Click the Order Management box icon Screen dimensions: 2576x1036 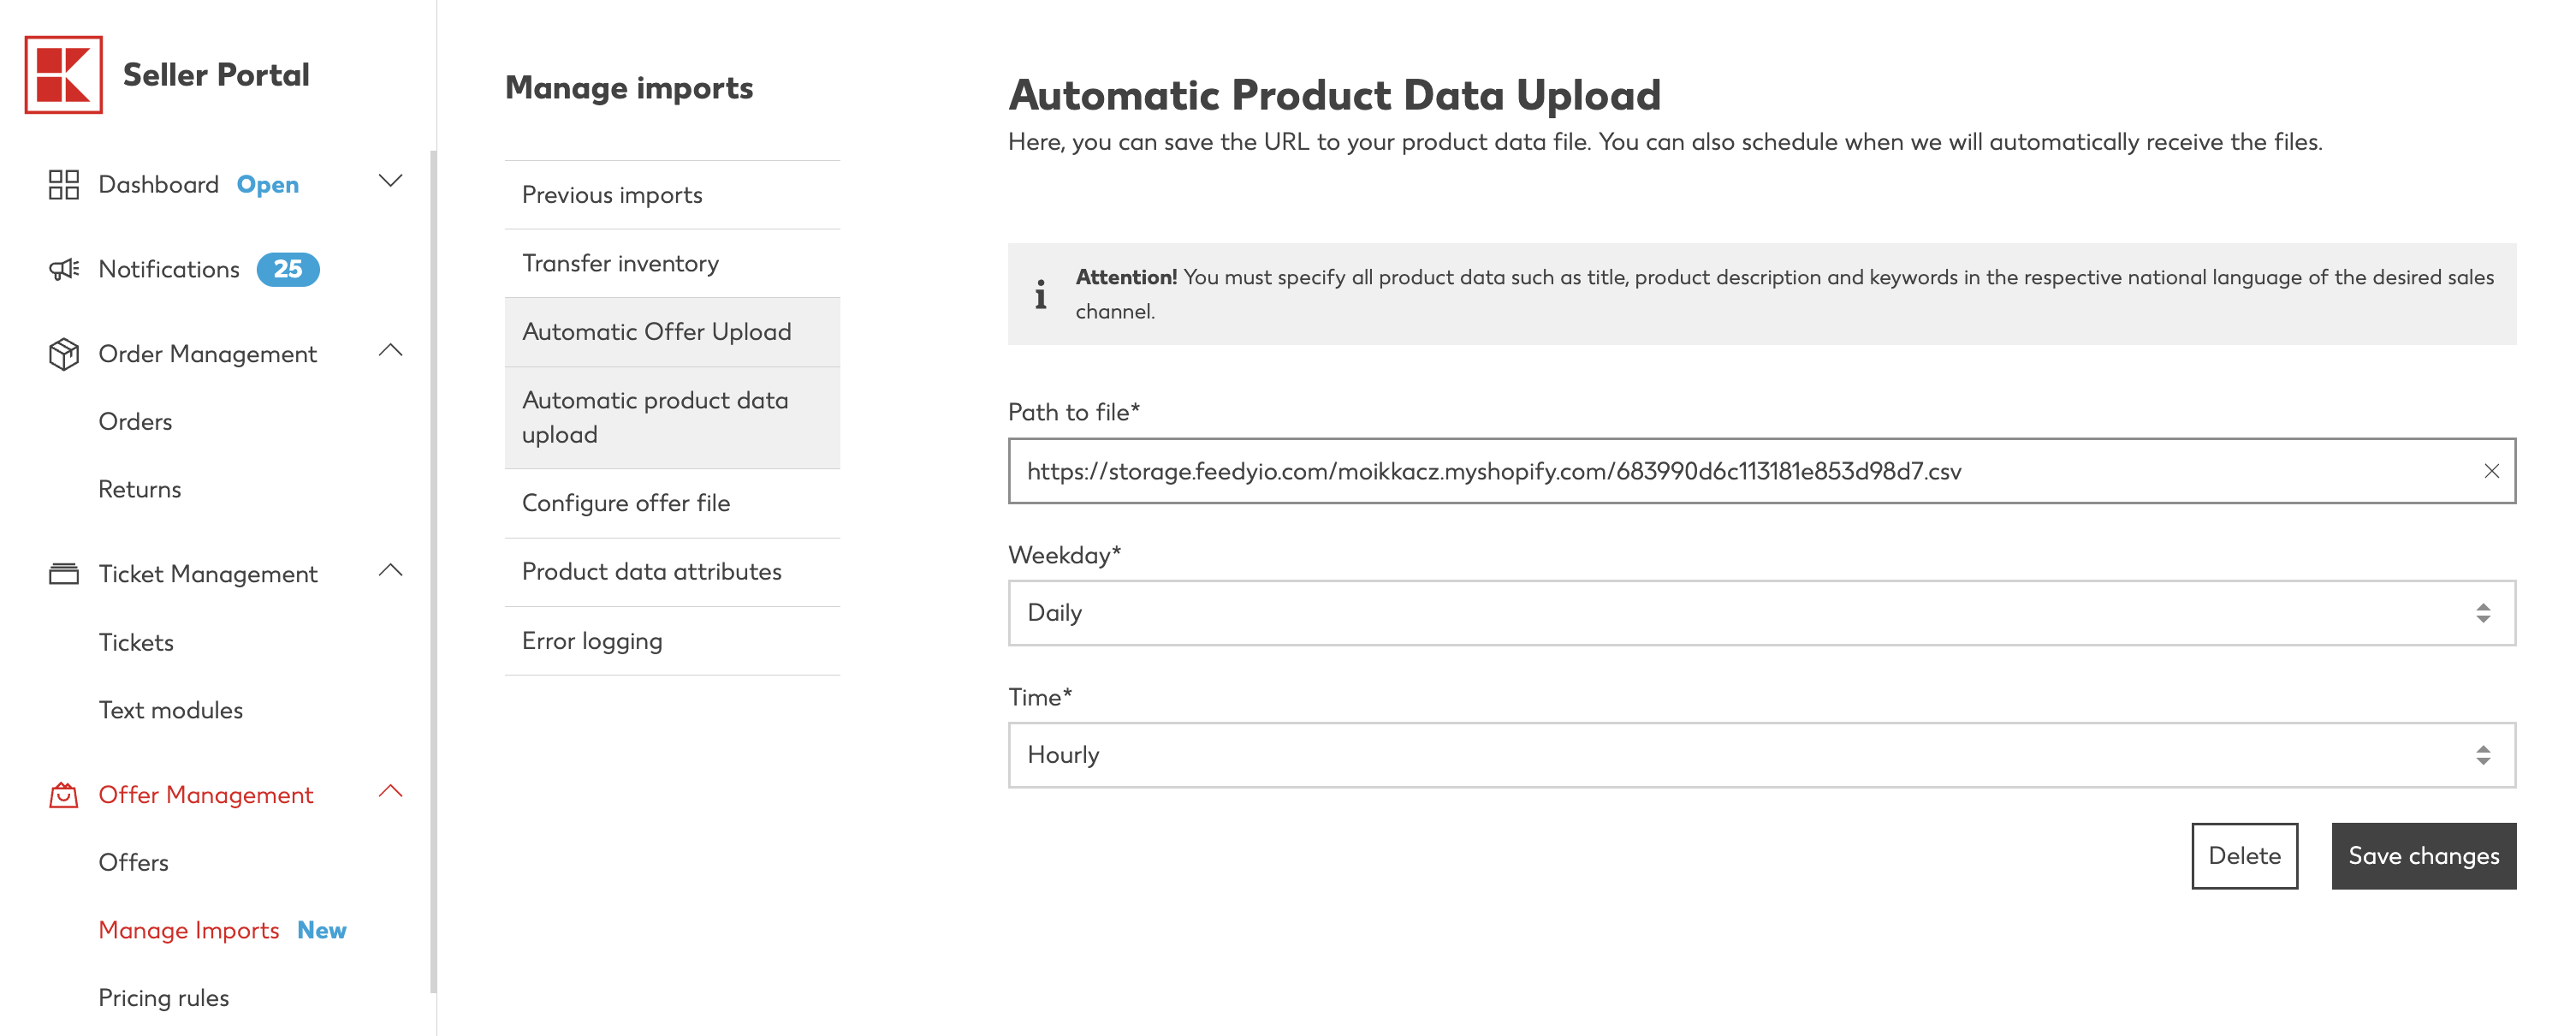click(63, 354)
